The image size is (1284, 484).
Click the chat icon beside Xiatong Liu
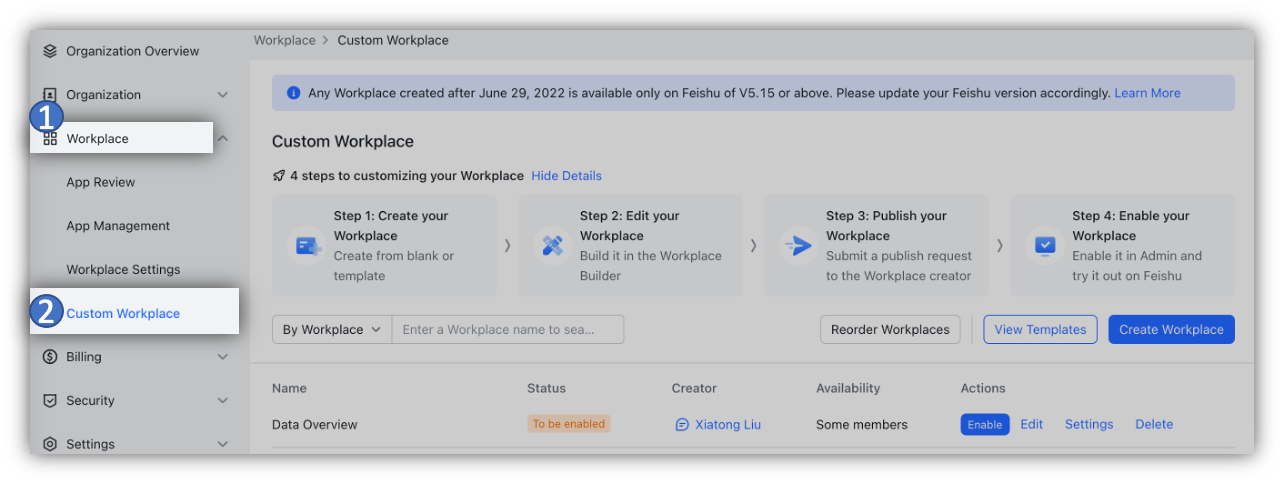[x=682, y=425]
